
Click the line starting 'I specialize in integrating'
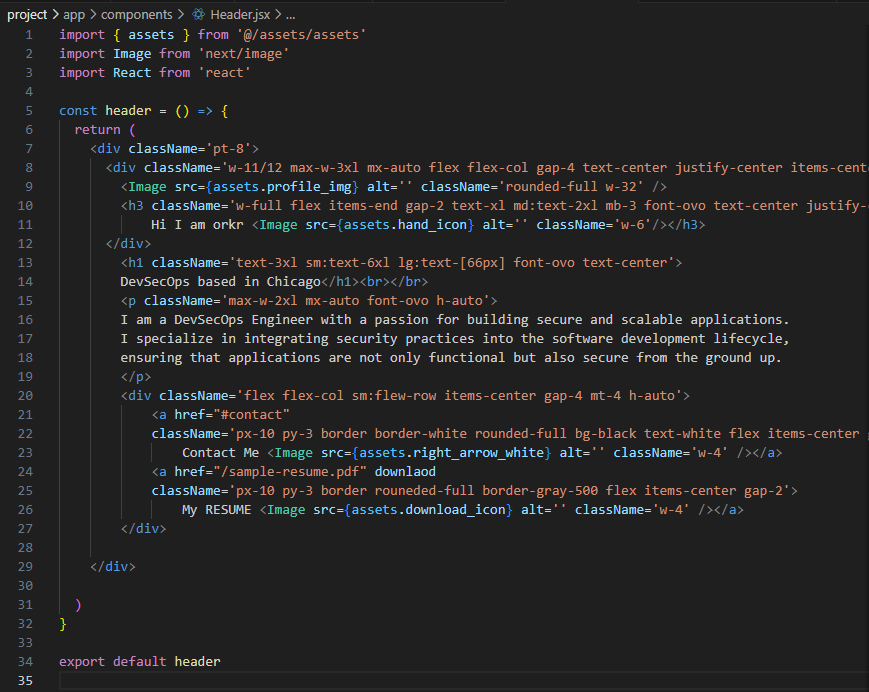pos(454,339)
